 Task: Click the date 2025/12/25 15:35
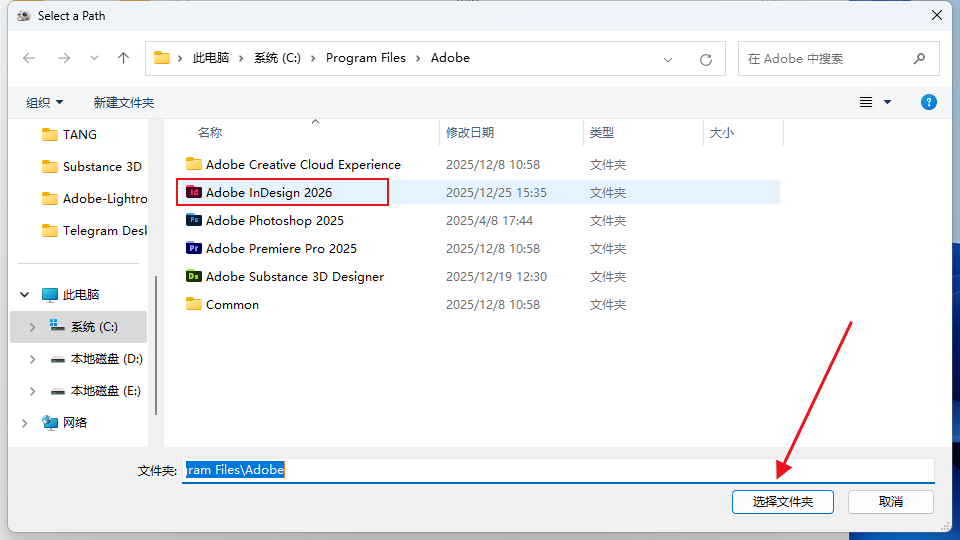point(496,193)
